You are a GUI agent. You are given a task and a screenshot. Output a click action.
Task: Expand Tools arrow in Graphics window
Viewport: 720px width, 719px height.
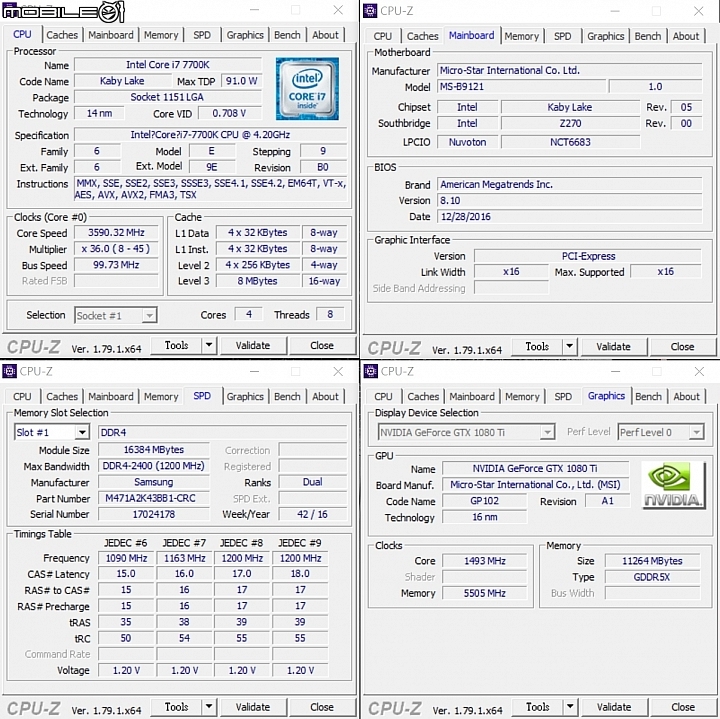coord(570,707)
